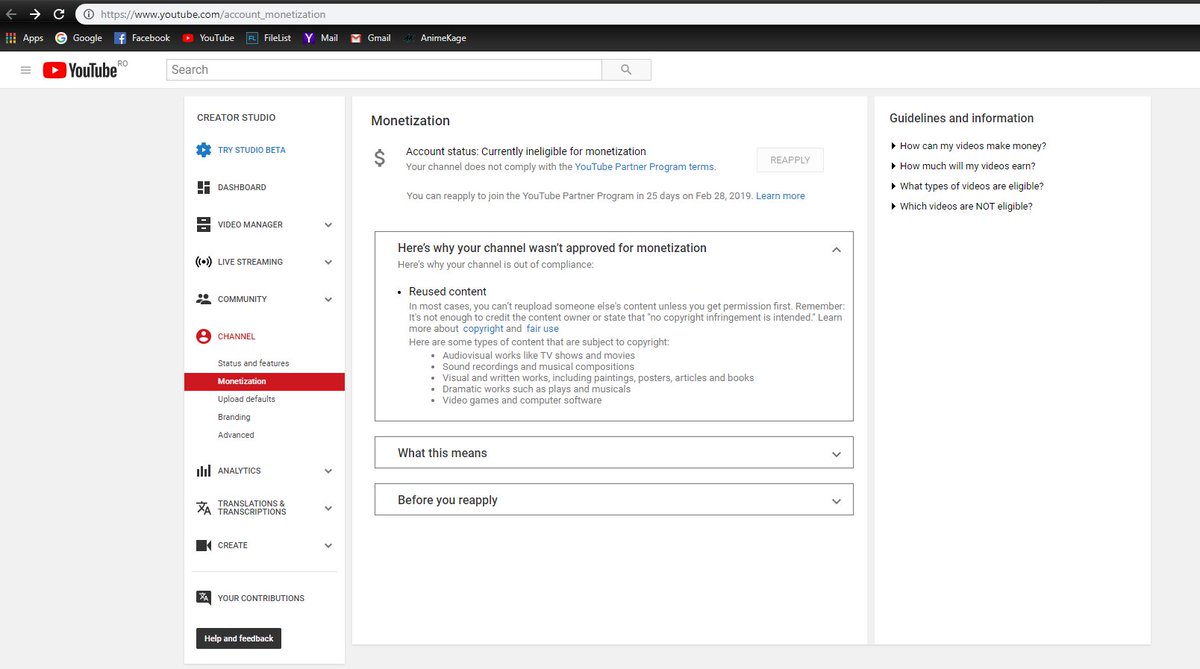Click the Learn more link
The image size is (1200, 669).
pyautogui.click(x=780, y=196)
